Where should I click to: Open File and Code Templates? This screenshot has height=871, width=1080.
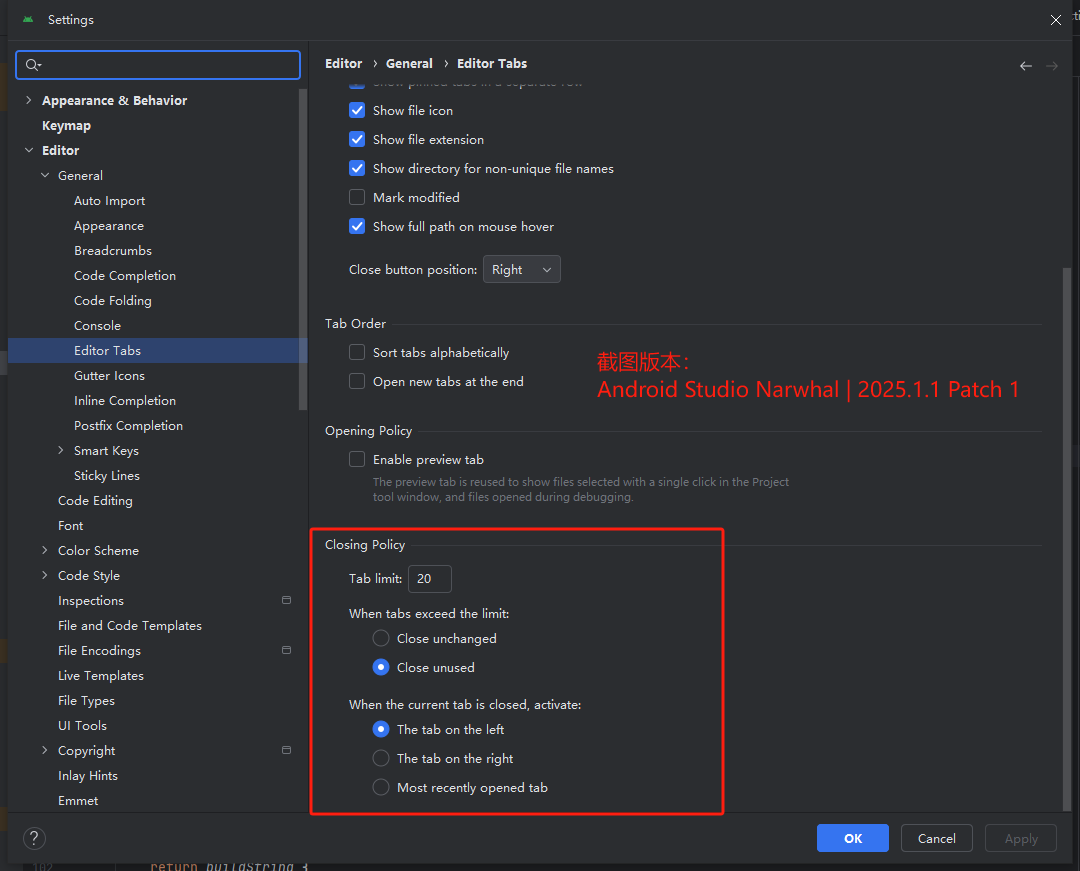point(129,625)
